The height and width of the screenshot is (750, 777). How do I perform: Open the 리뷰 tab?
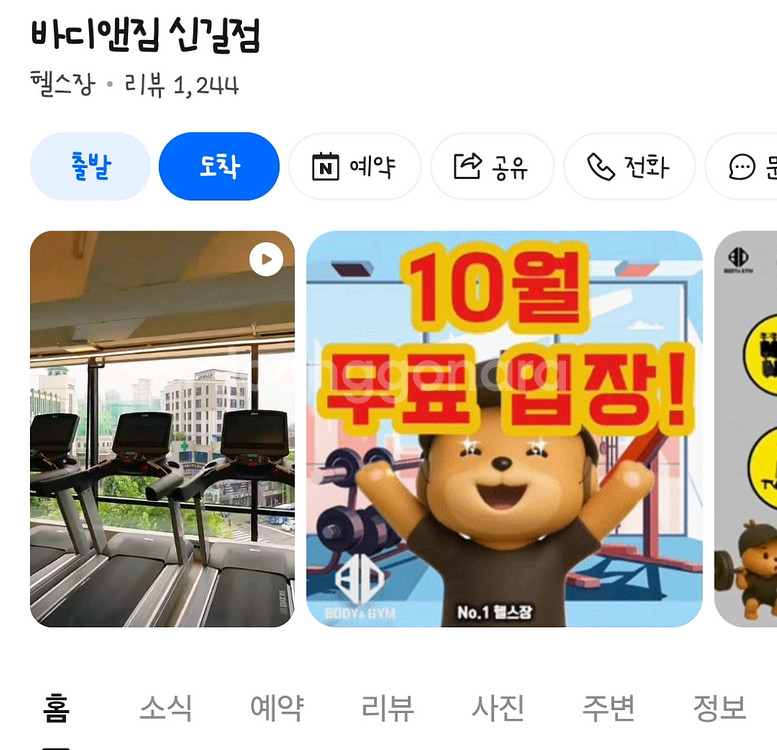pos(388,708)
